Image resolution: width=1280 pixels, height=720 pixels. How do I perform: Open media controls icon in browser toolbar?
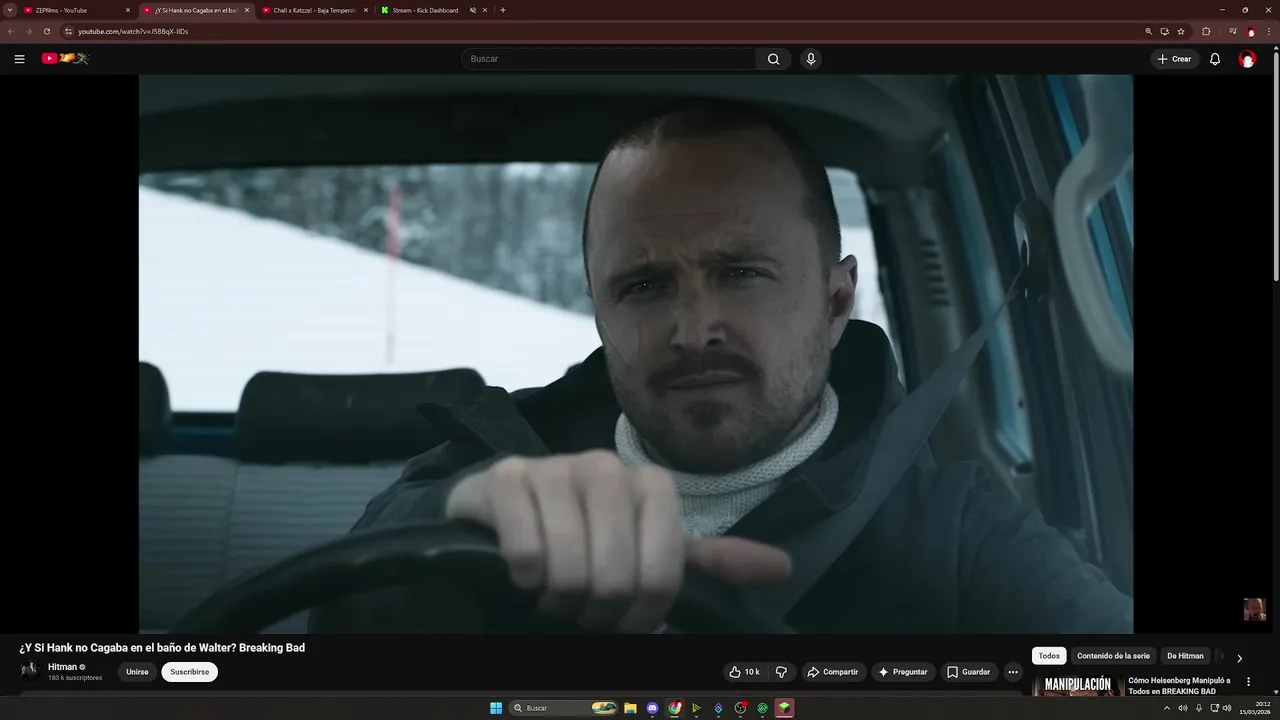click(x=1233, y=31)
